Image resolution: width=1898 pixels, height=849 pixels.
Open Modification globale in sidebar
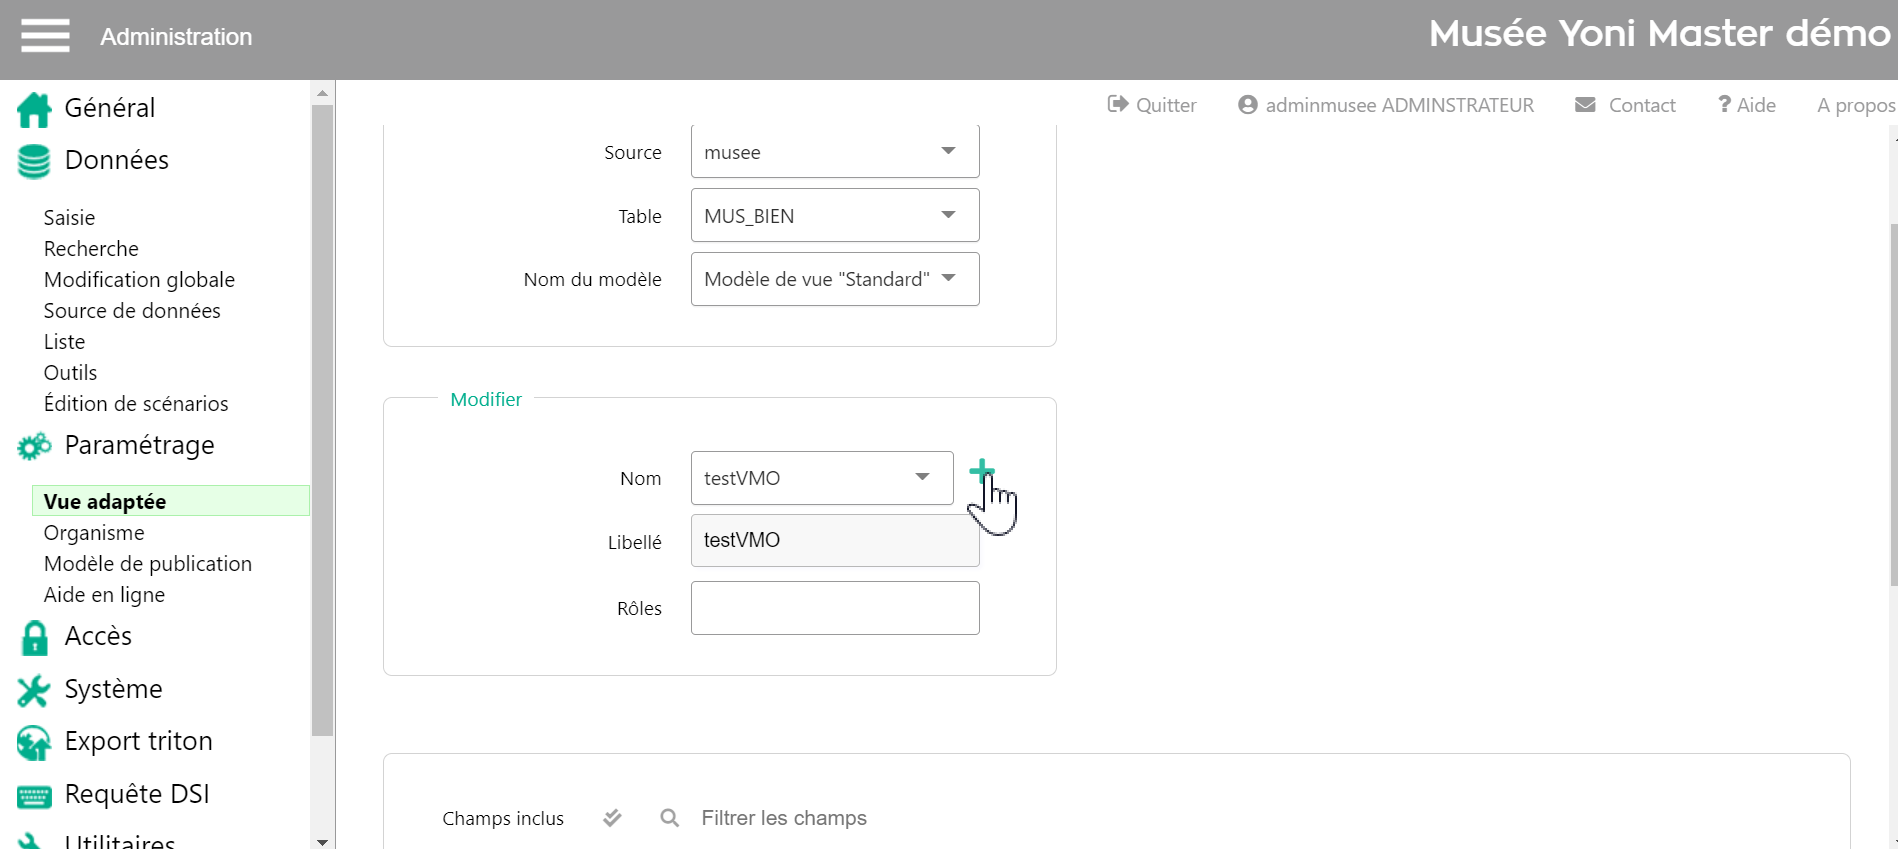139,279
